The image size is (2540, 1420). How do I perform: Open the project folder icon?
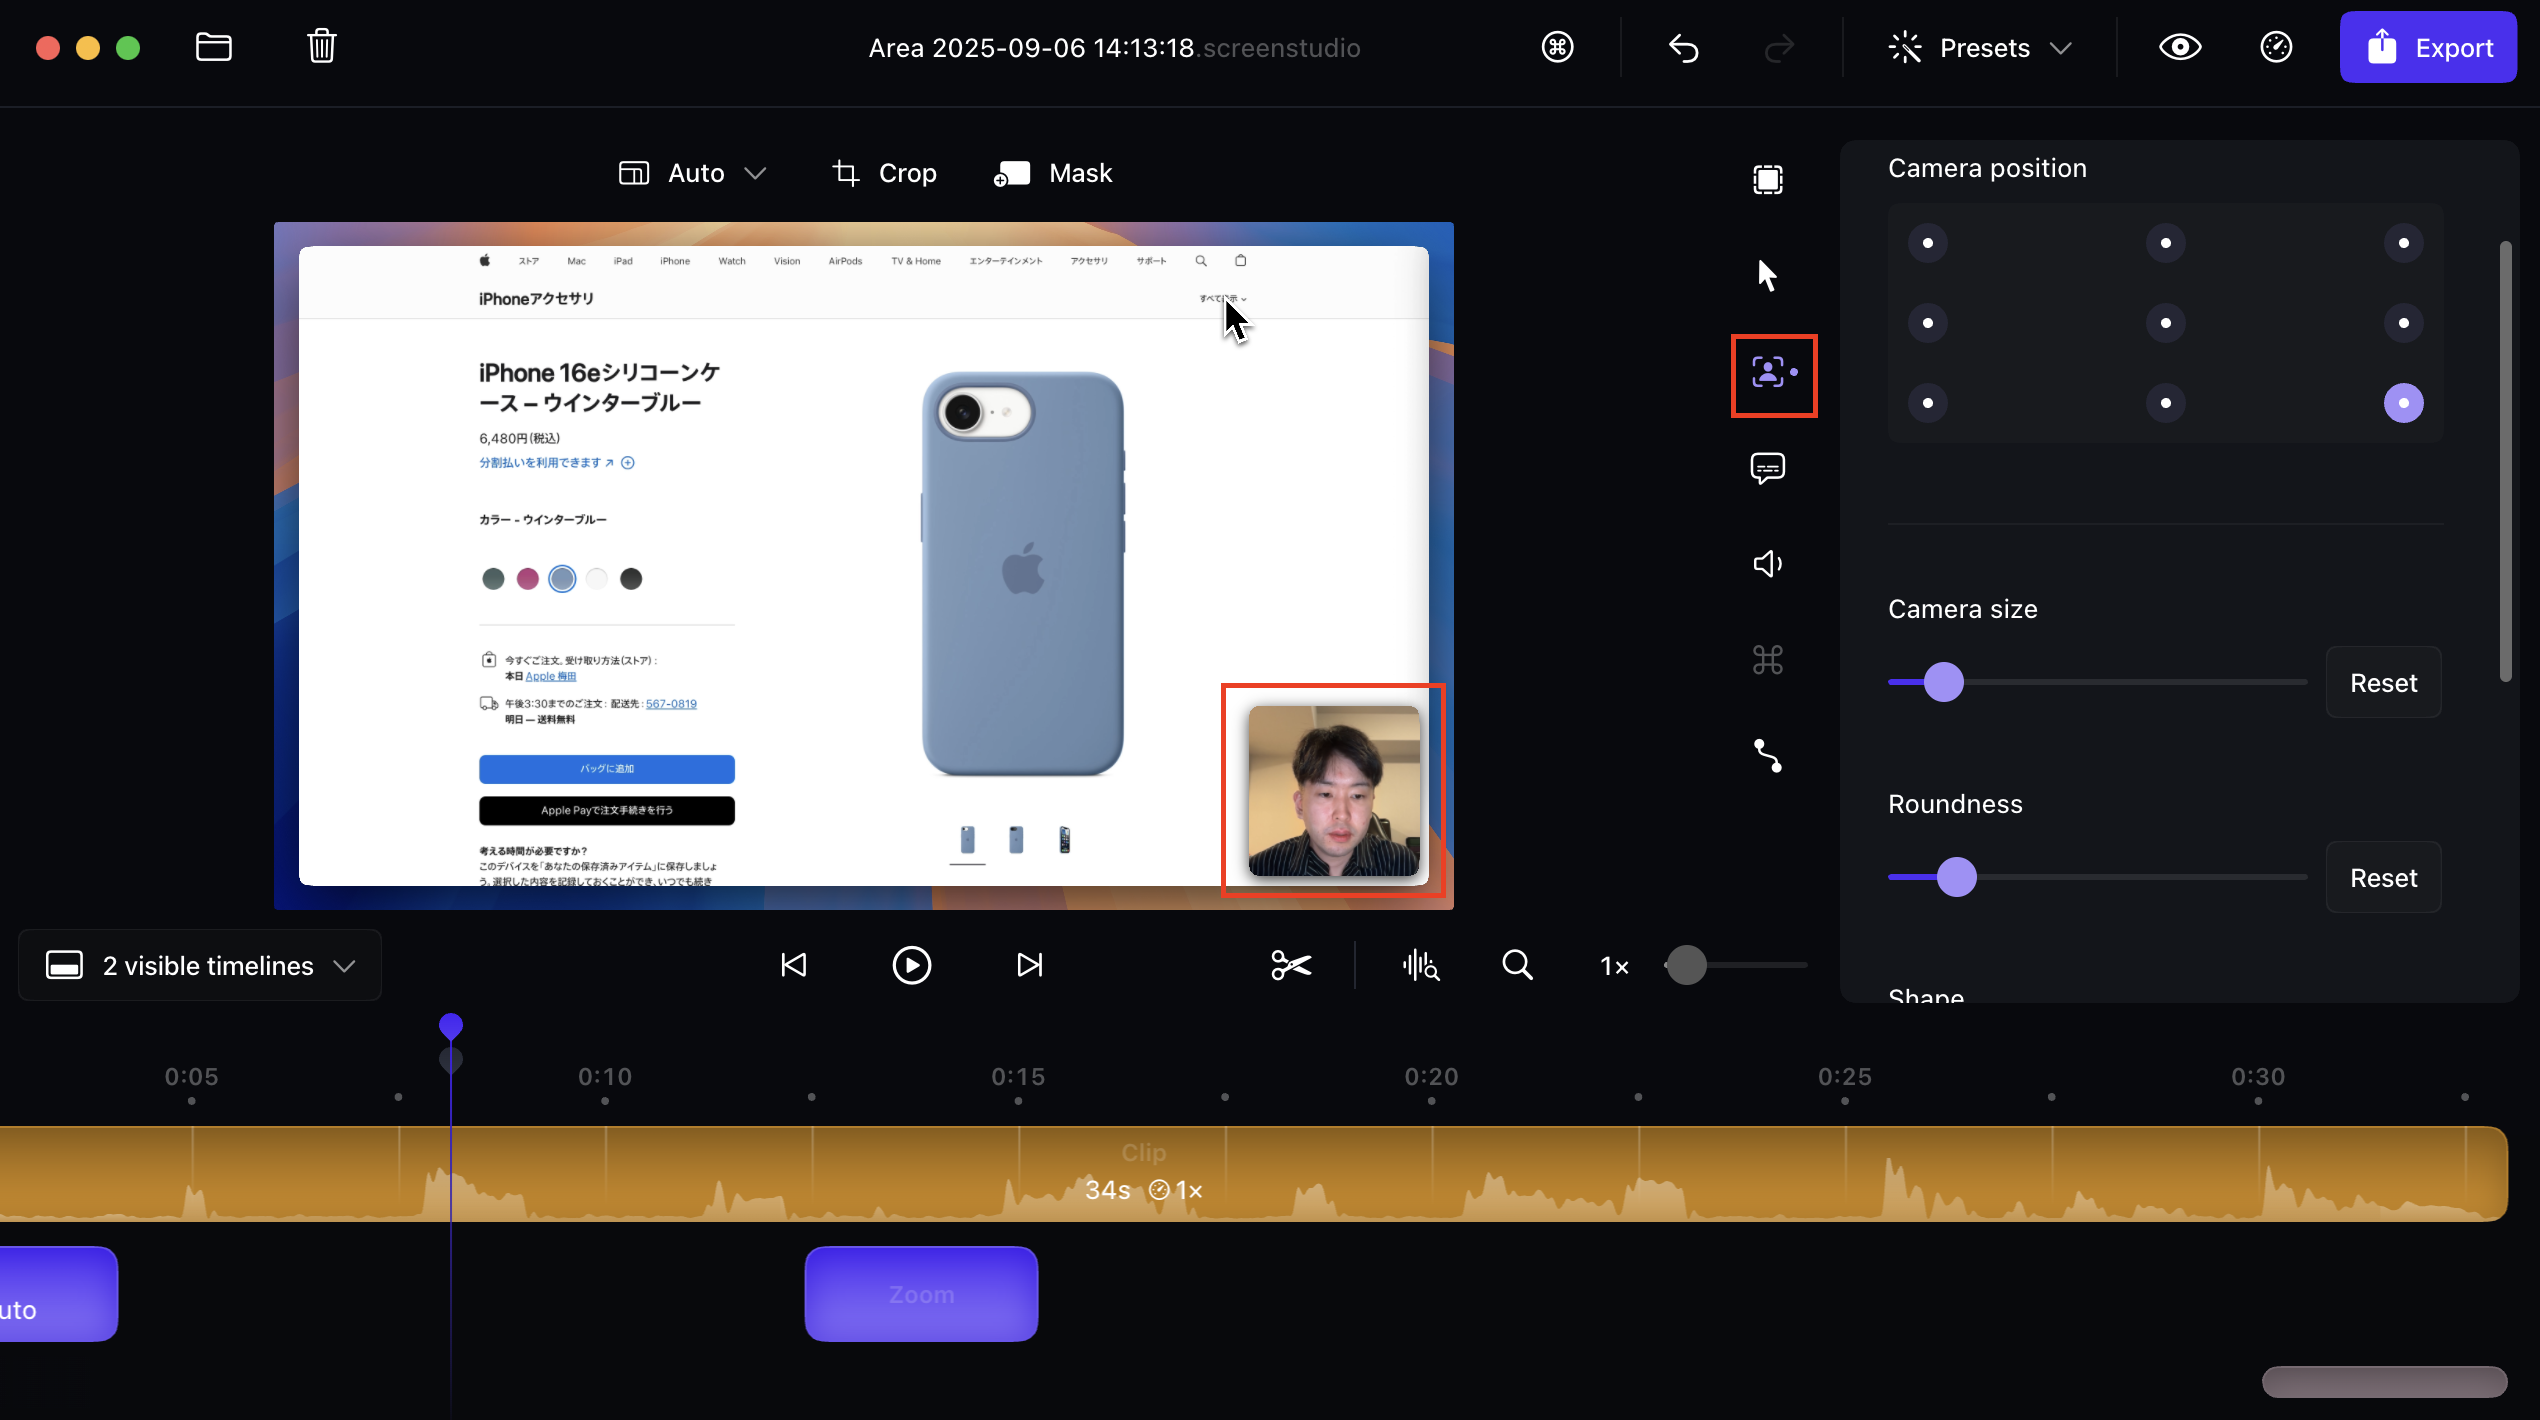[213, 47]
